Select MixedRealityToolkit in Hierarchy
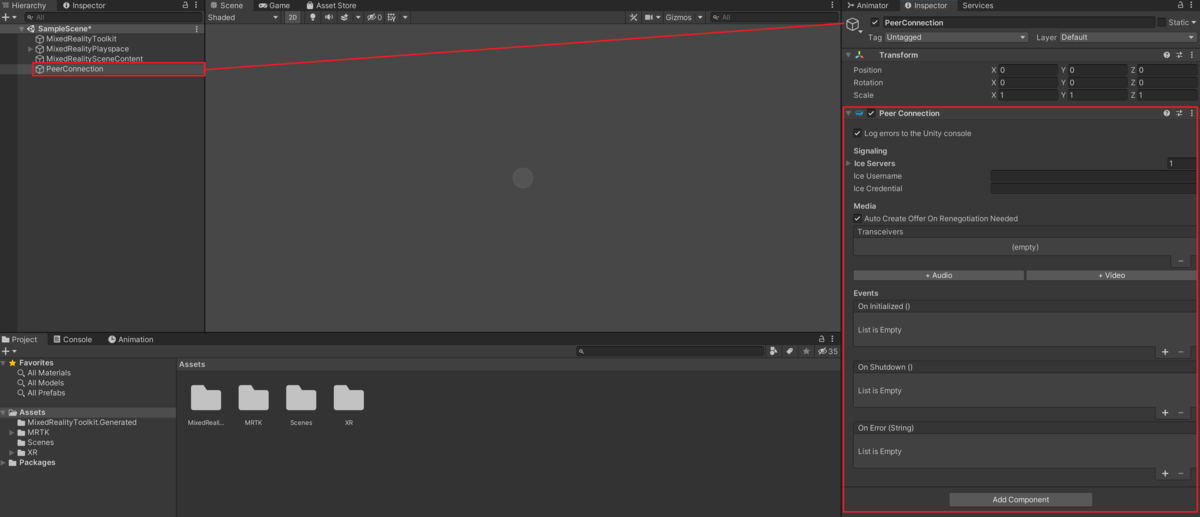The height and width of the screenshot is (517, 1200). 81,39
